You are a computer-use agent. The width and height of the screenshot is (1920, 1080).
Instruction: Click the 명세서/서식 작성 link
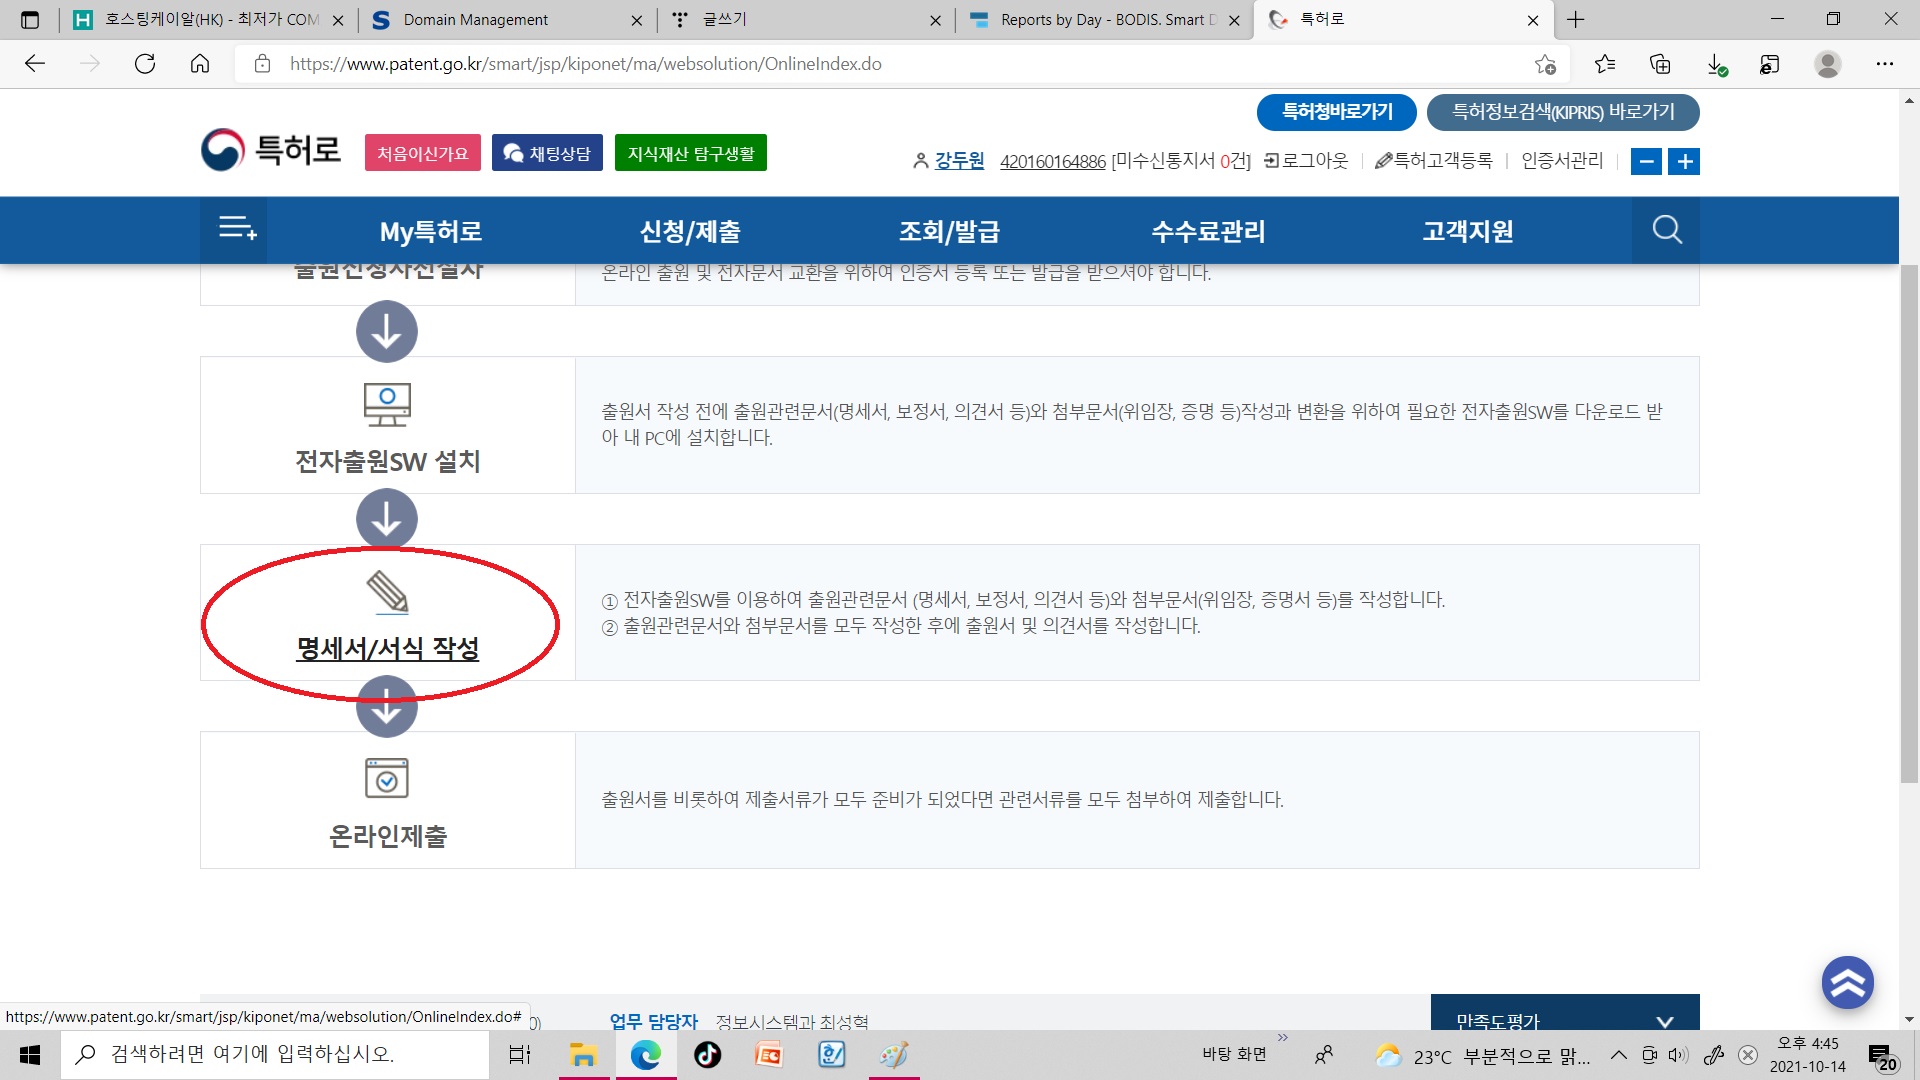pyautogui.click(x=388, y=648)
